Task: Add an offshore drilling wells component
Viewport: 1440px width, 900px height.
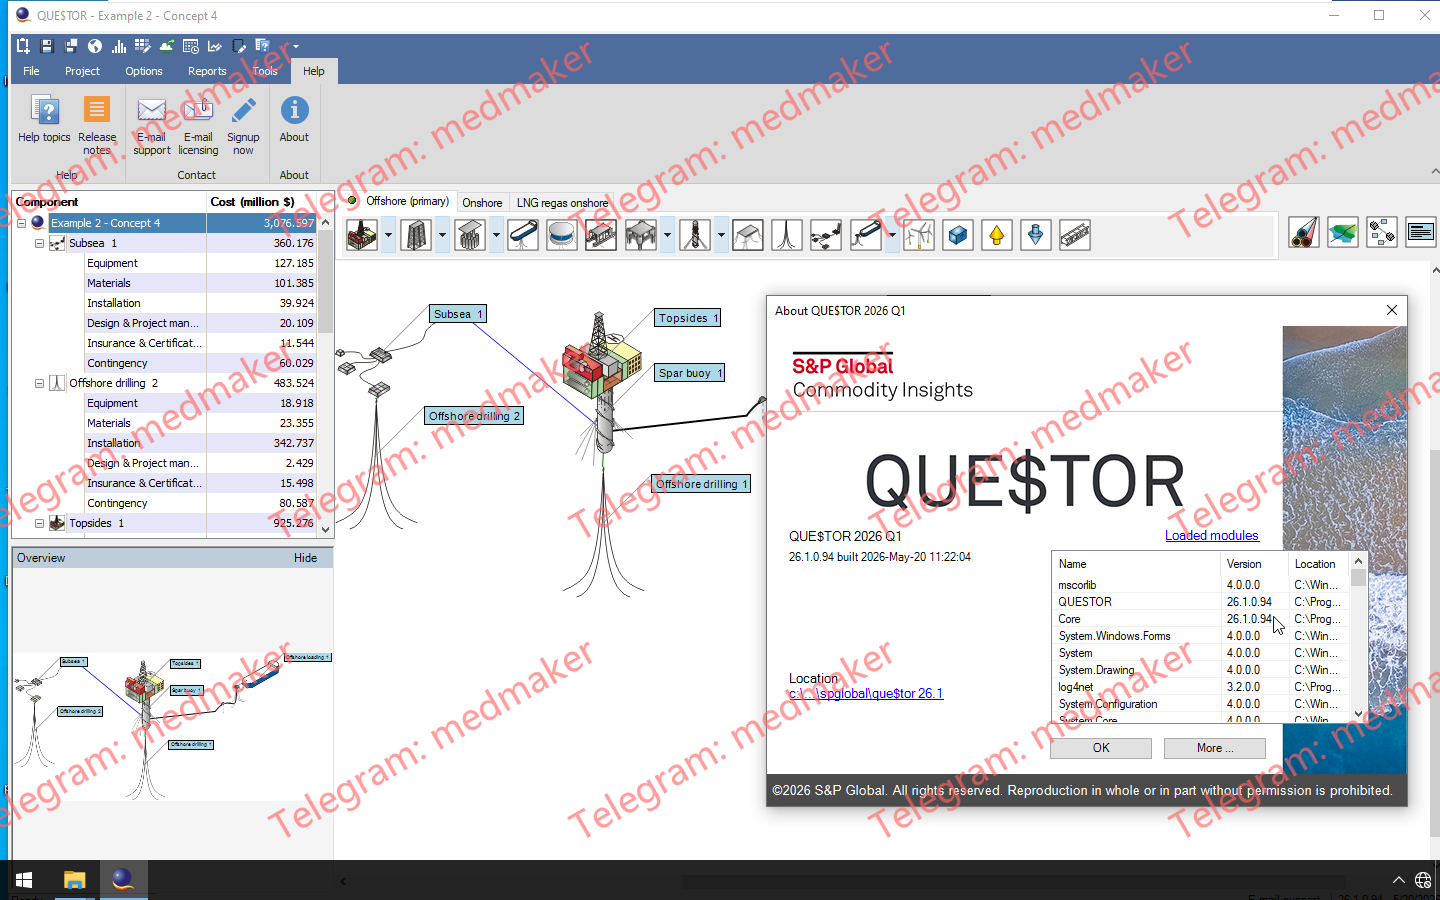Action: (x=787, y=235)
